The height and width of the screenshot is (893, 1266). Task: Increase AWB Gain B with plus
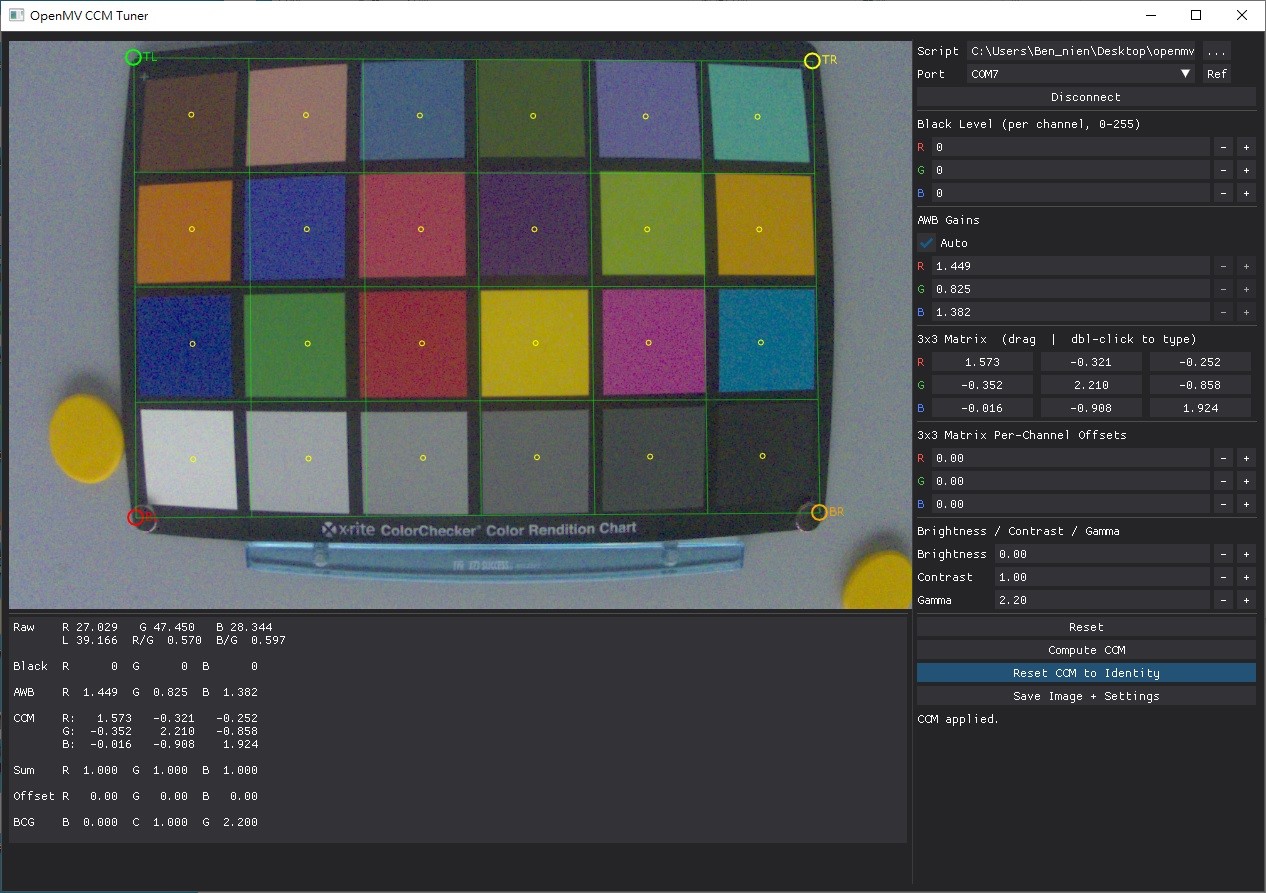tap(1246, 312)
